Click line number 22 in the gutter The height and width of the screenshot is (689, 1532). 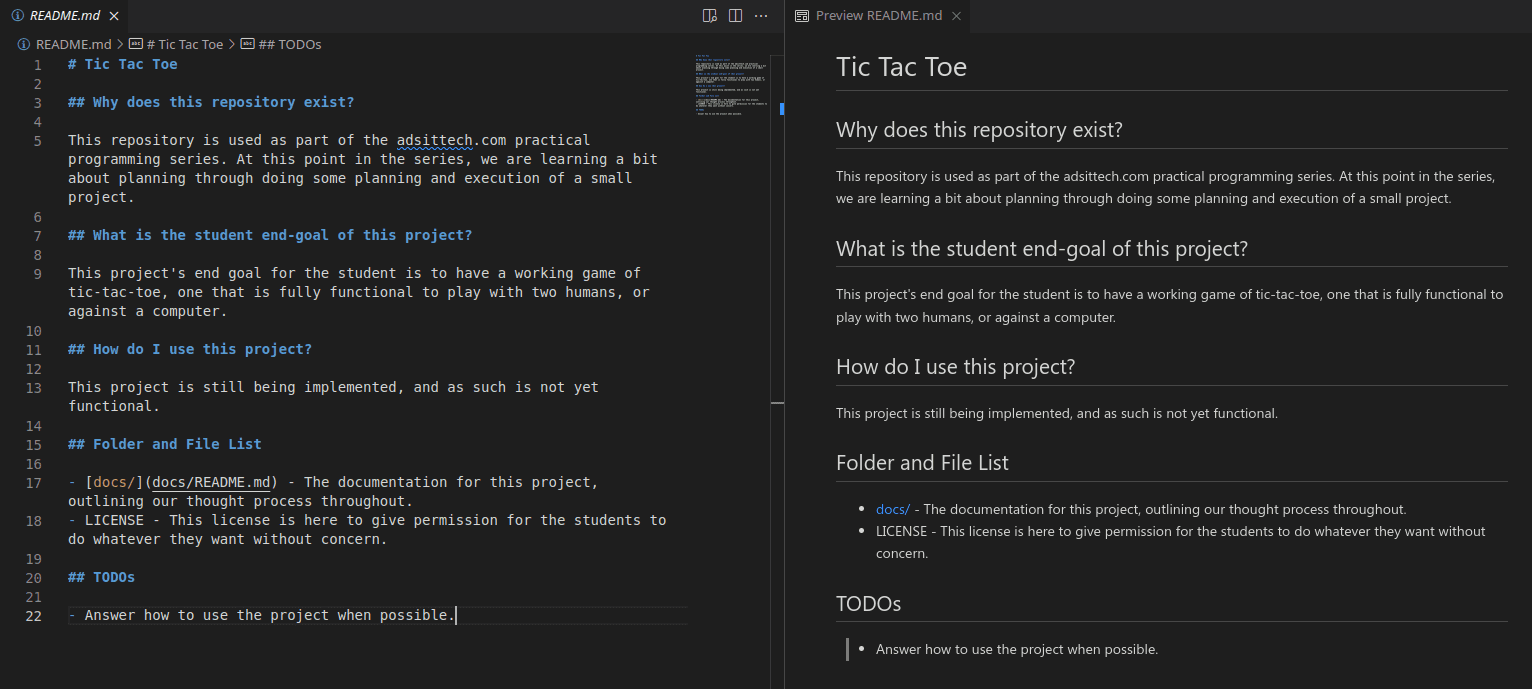coord(33,616)
